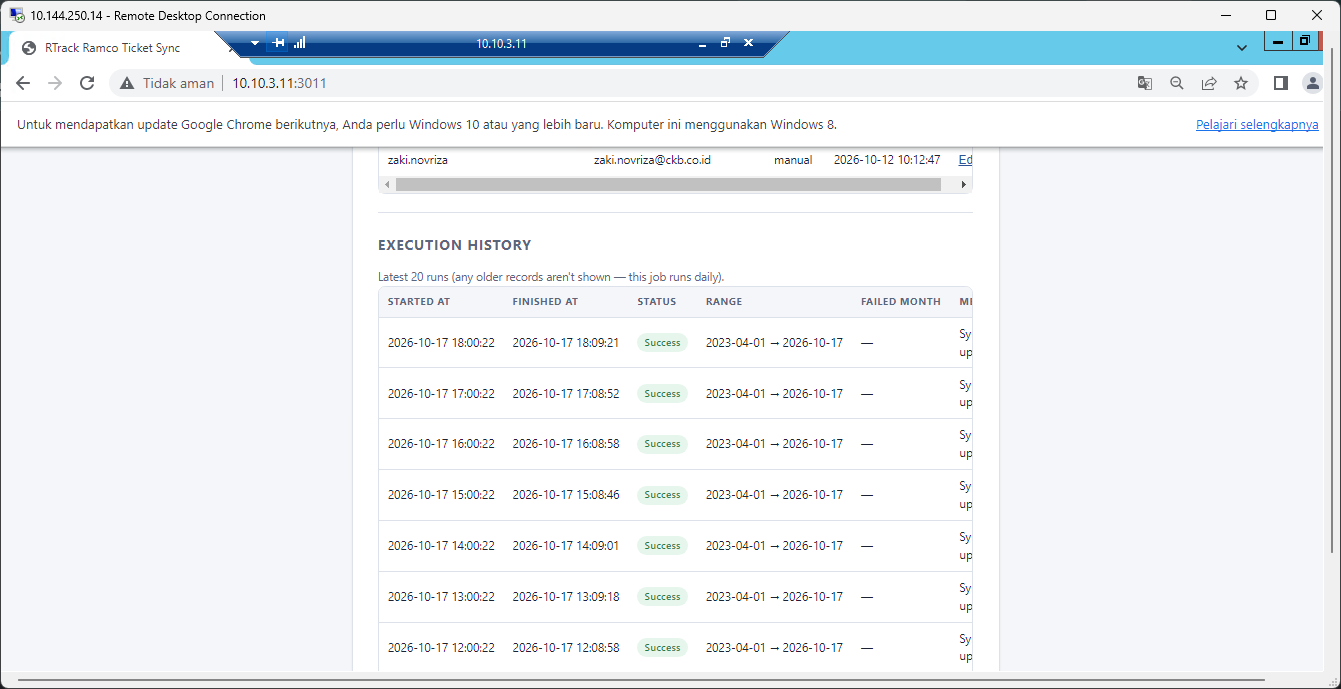Click the FAILED MONTH column header
Viewport: 1341px width, 689px height.
coord(900,302)
